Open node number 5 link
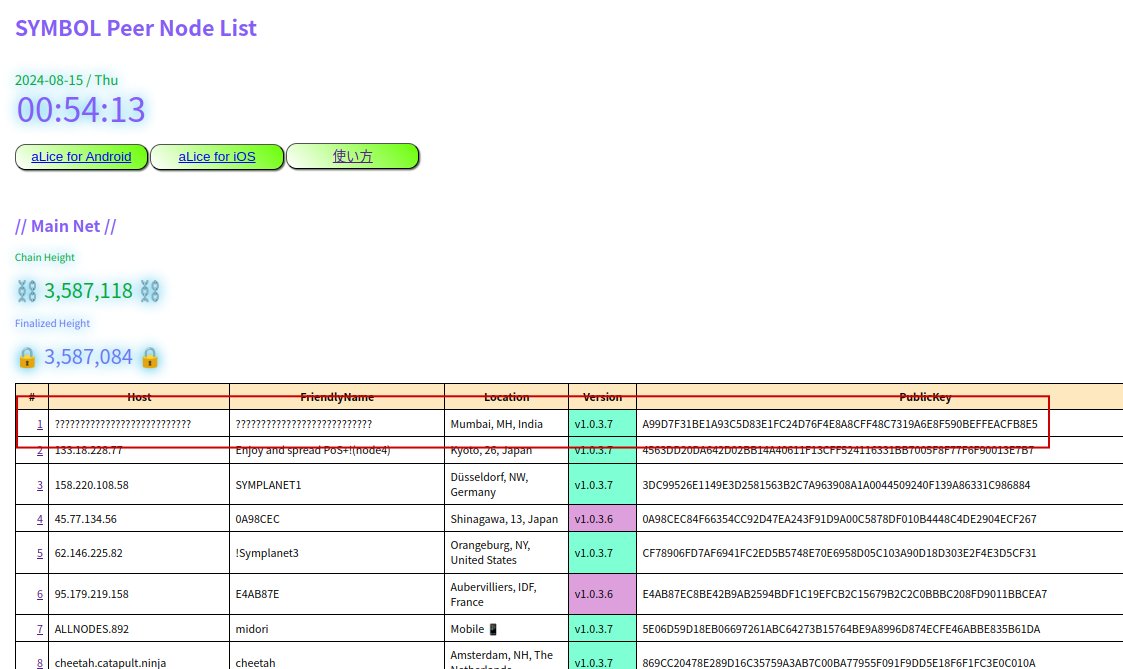 (39, 553)
